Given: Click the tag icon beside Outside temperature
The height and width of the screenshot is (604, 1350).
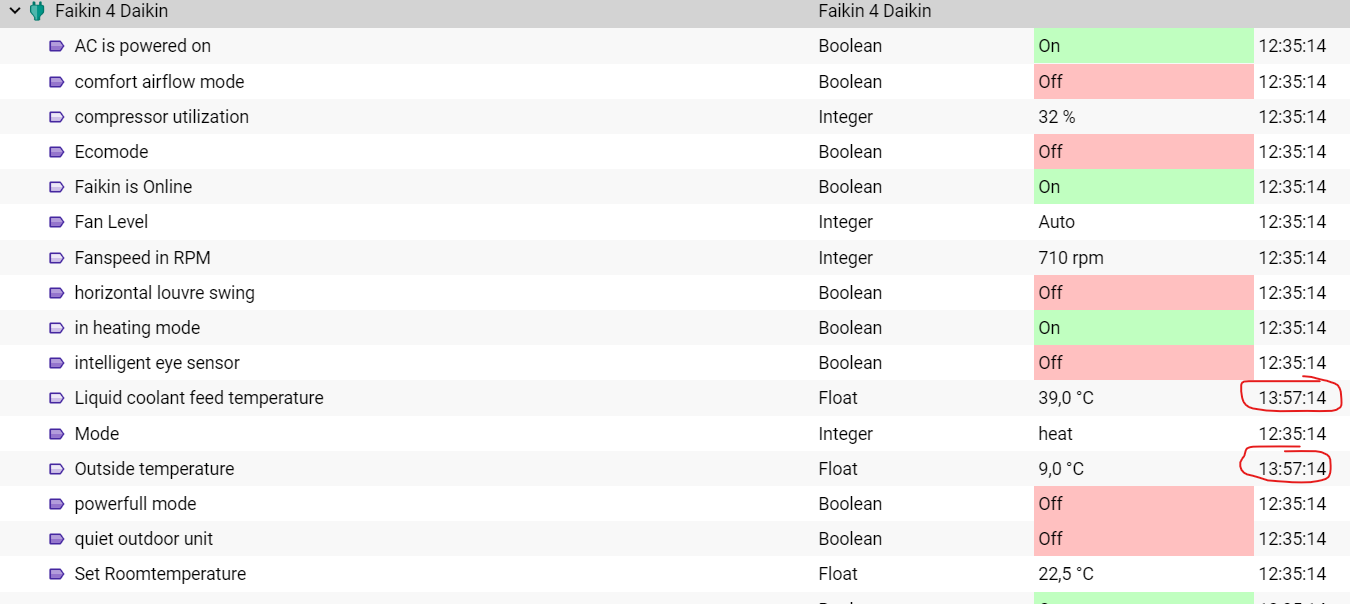Looking at the screenshot, I should click(57, 469).
